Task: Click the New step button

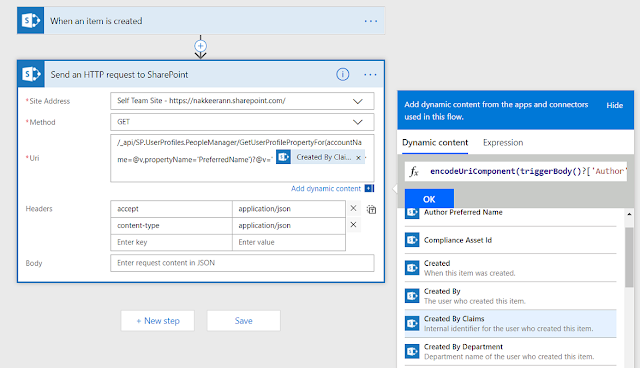Action: point(158,321)
